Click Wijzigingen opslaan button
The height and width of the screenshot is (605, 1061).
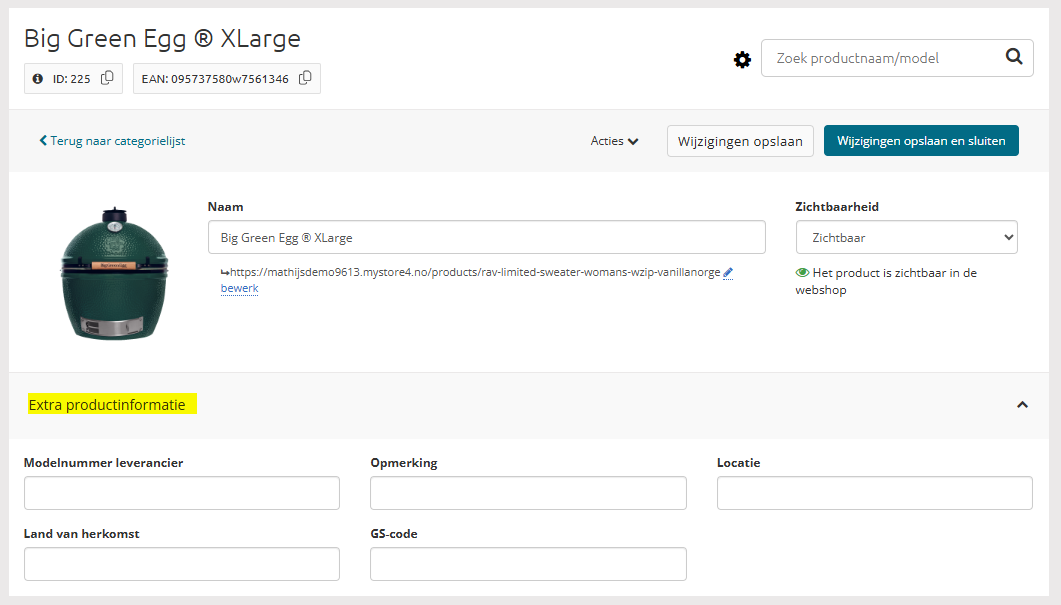click(x=740, y=141)
